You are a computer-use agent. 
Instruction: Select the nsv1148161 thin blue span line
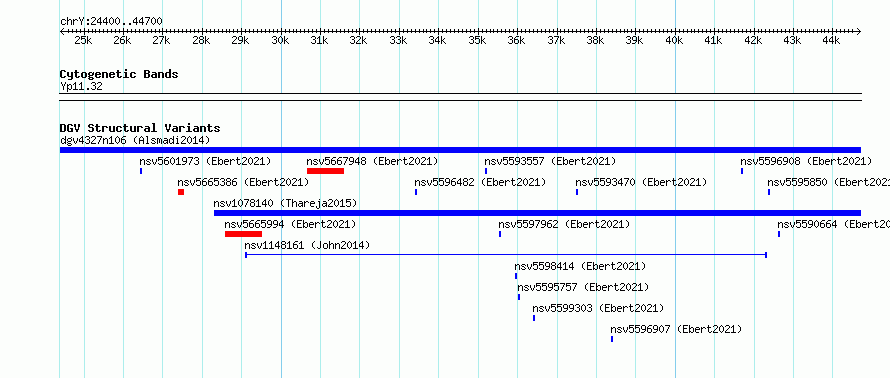tap(506, 255)
